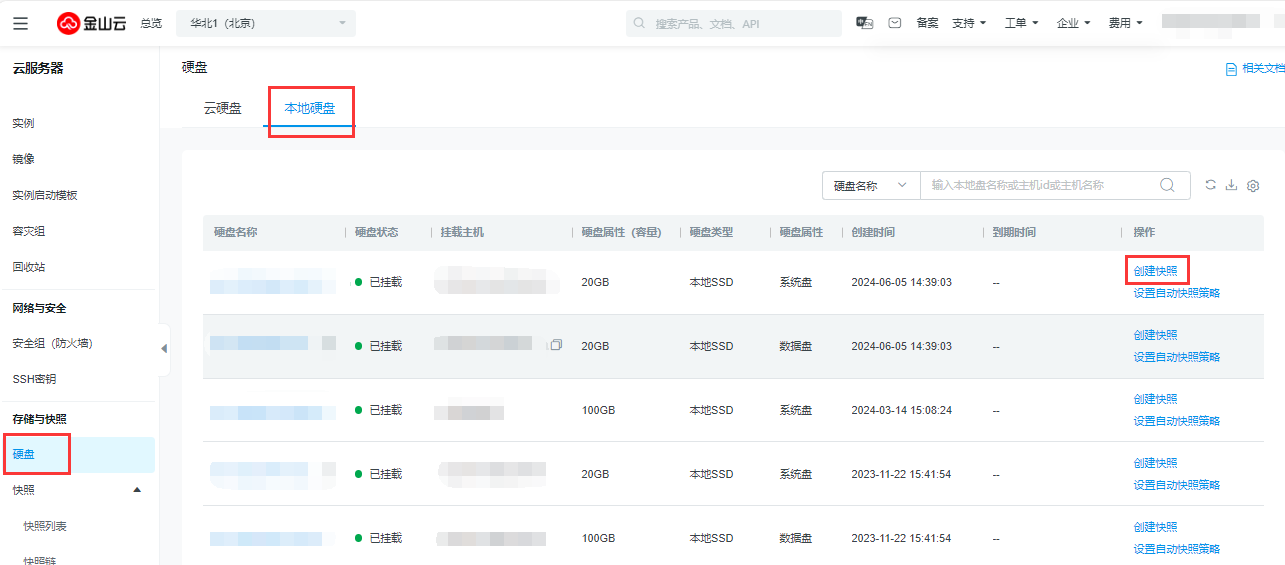Open table column settings gear

point(1253,186)
